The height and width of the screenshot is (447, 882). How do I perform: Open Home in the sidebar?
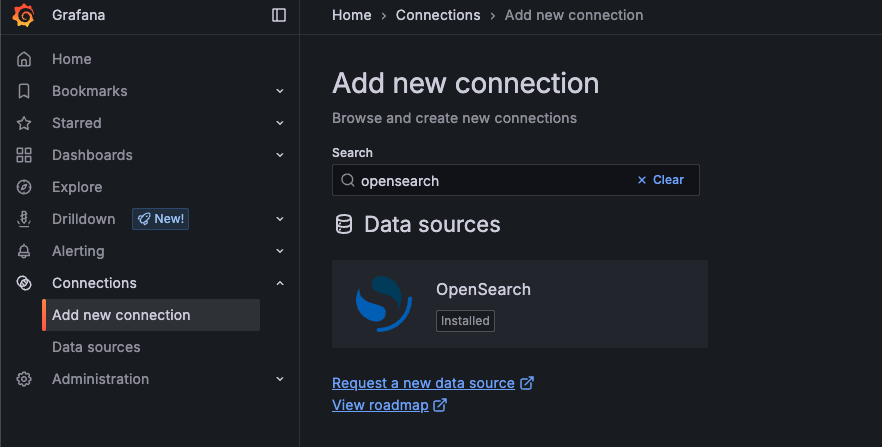coord(71,59)
